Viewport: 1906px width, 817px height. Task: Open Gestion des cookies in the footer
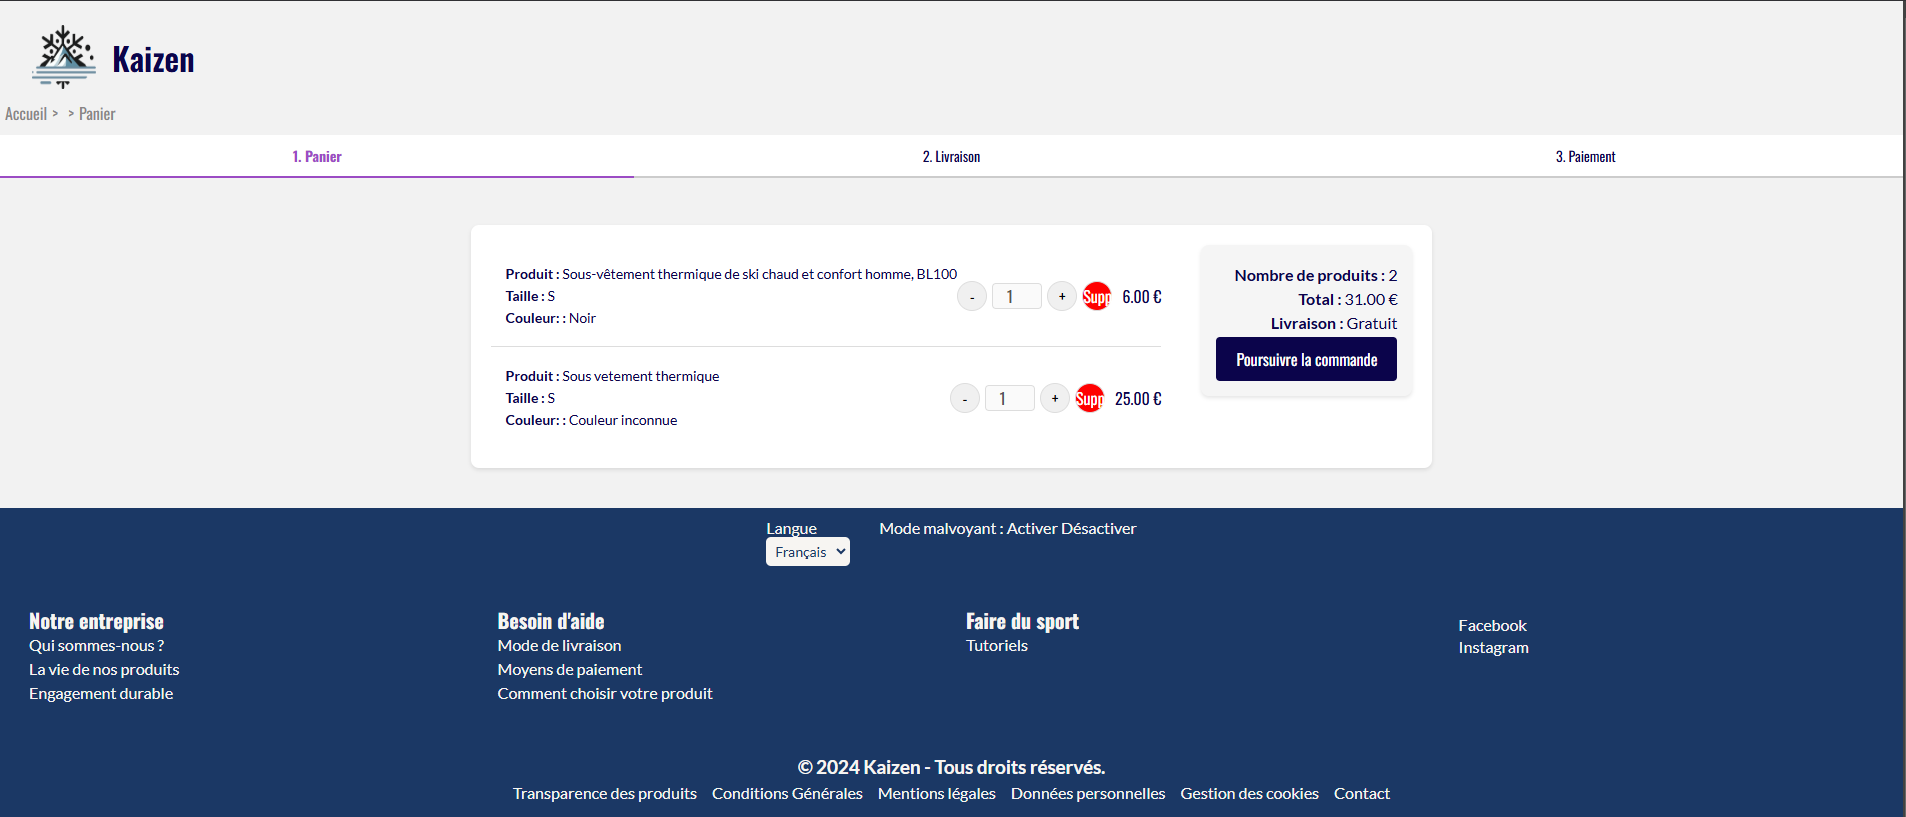coord(1249,794)
